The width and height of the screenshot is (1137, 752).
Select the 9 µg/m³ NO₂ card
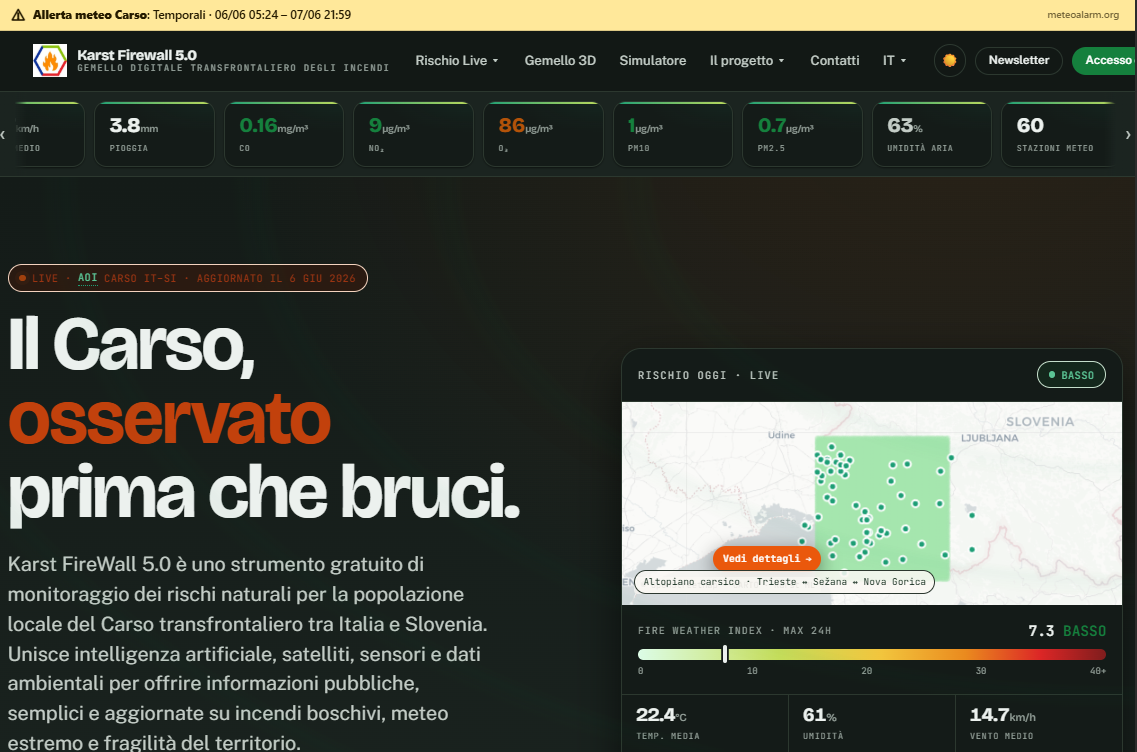[x=413, y=134]
